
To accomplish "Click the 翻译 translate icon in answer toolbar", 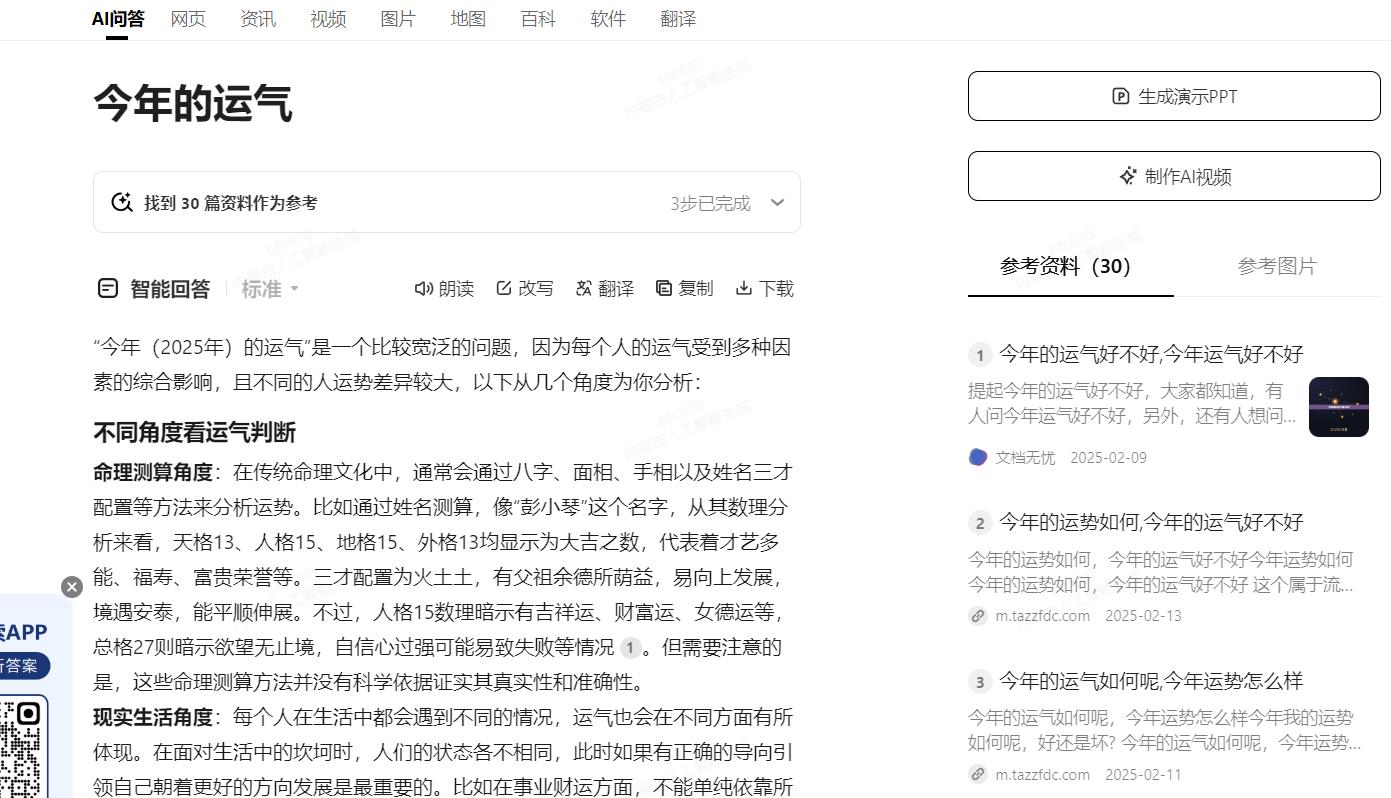I will pos(584,288).
